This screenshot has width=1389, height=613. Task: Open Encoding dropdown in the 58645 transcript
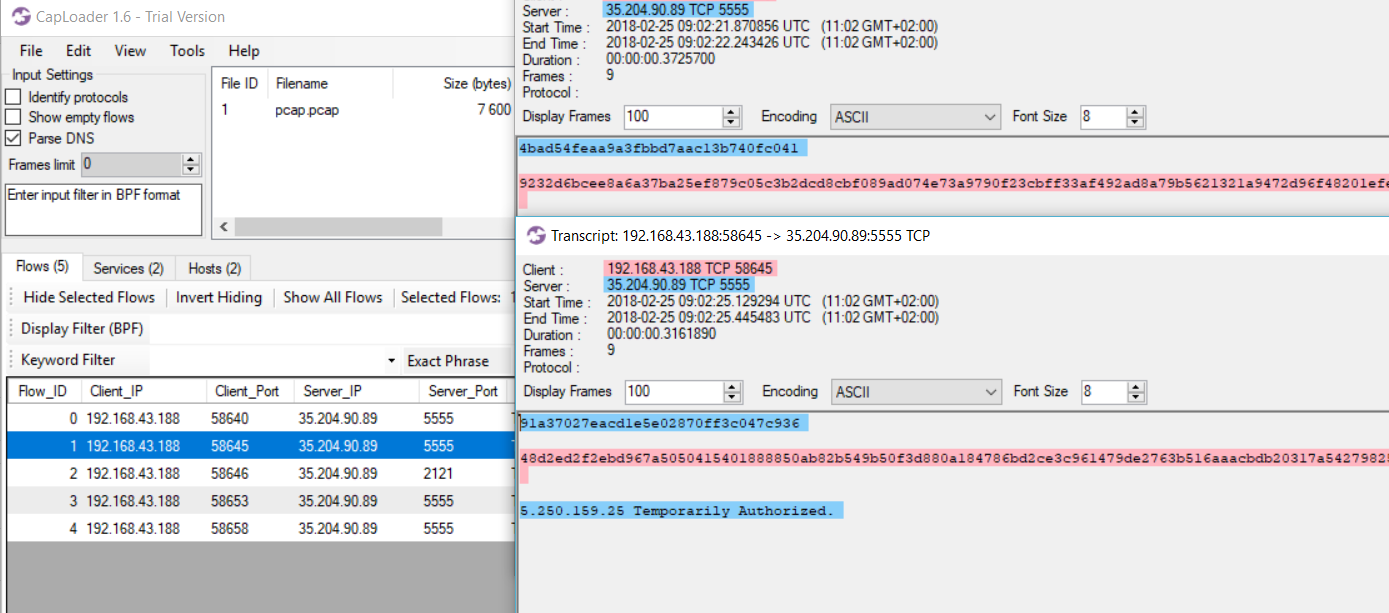(915, 392)
